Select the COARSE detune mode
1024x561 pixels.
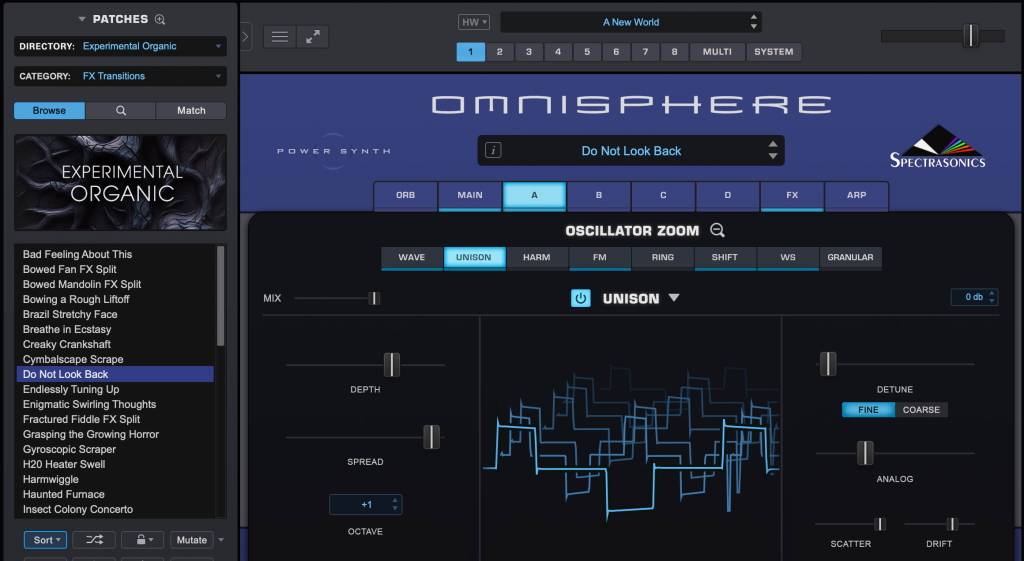[921, 409]
